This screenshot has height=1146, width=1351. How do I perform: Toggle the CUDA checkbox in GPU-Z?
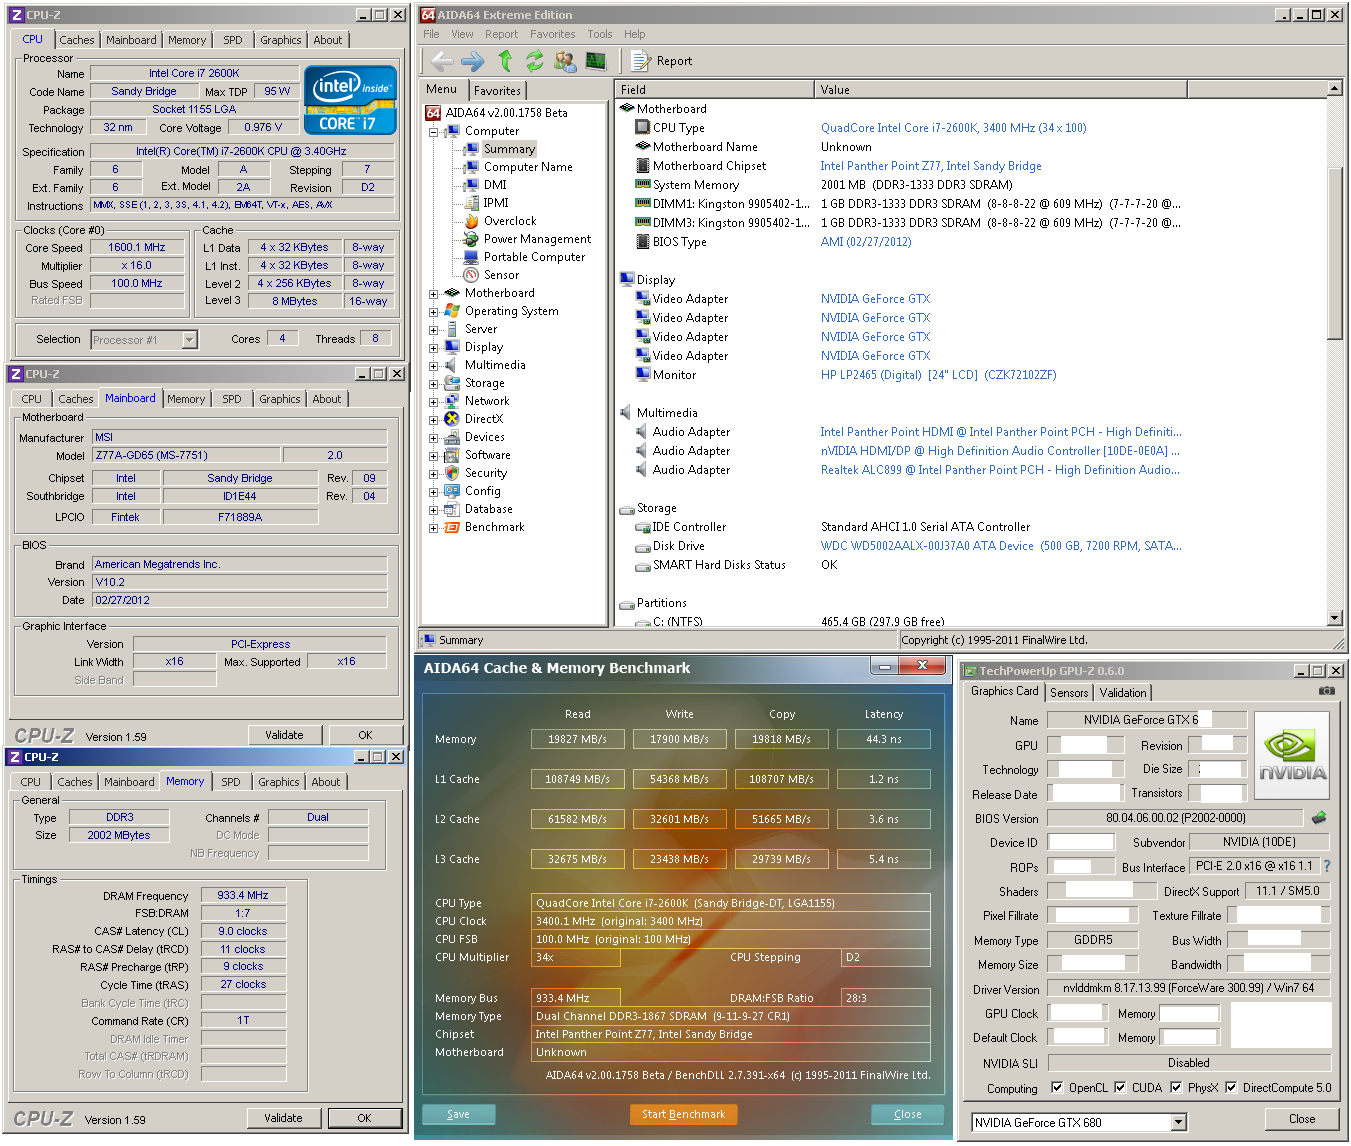click(1120, 1087)
